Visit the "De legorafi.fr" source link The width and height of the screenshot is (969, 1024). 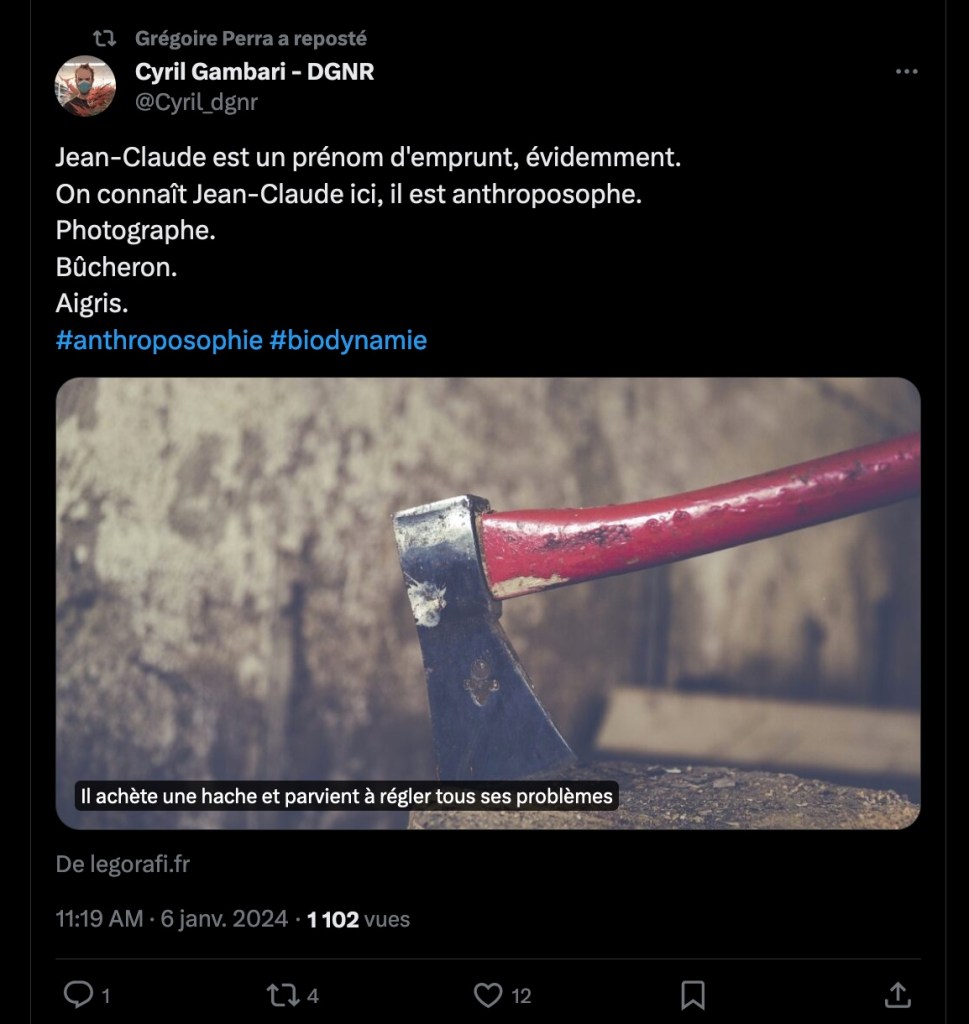click(x=122, y=865)
